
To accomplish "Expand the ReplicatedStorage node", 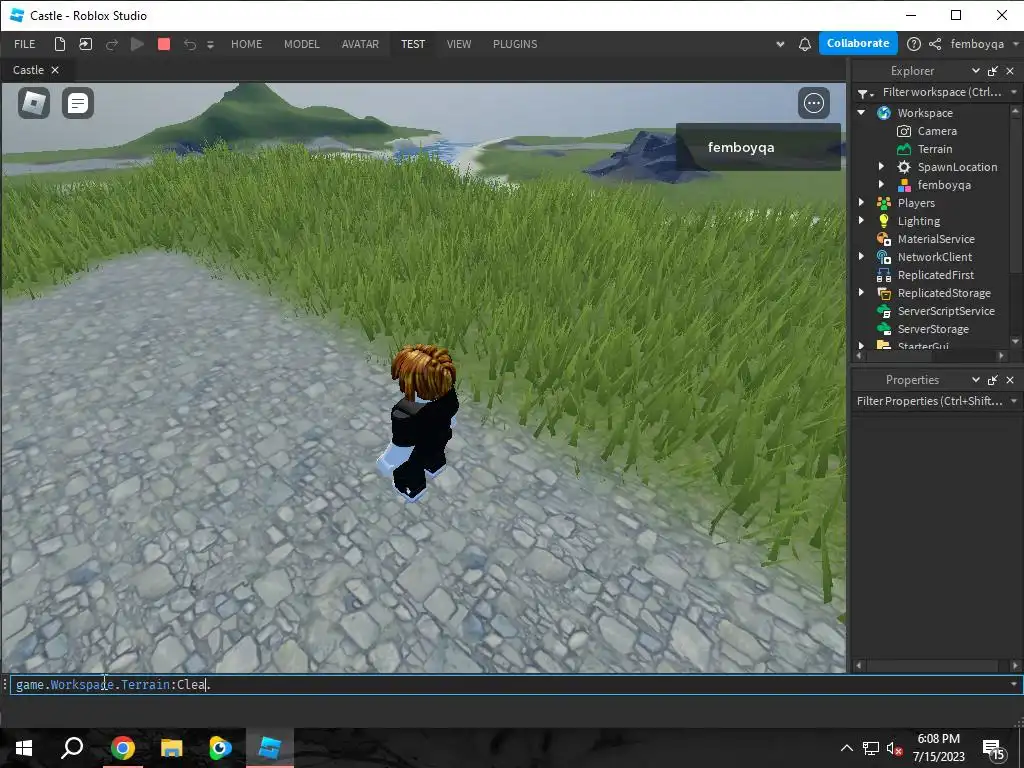I will pos(861,293).
